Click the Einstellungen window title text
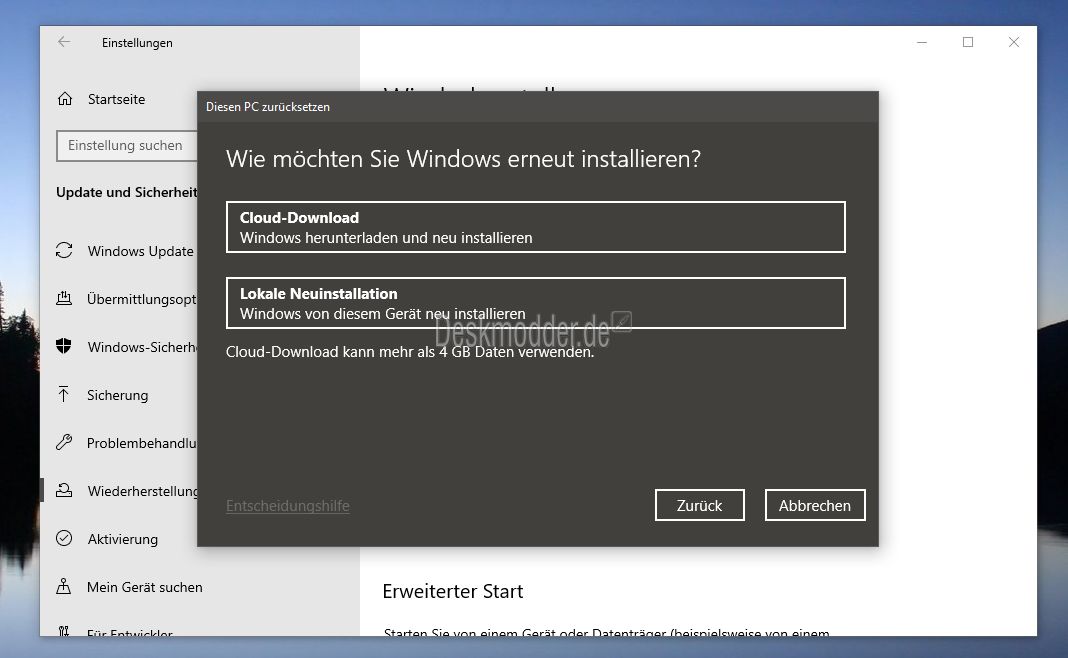The height and width of the screenshot is (658, 1068). pos(137,43)
